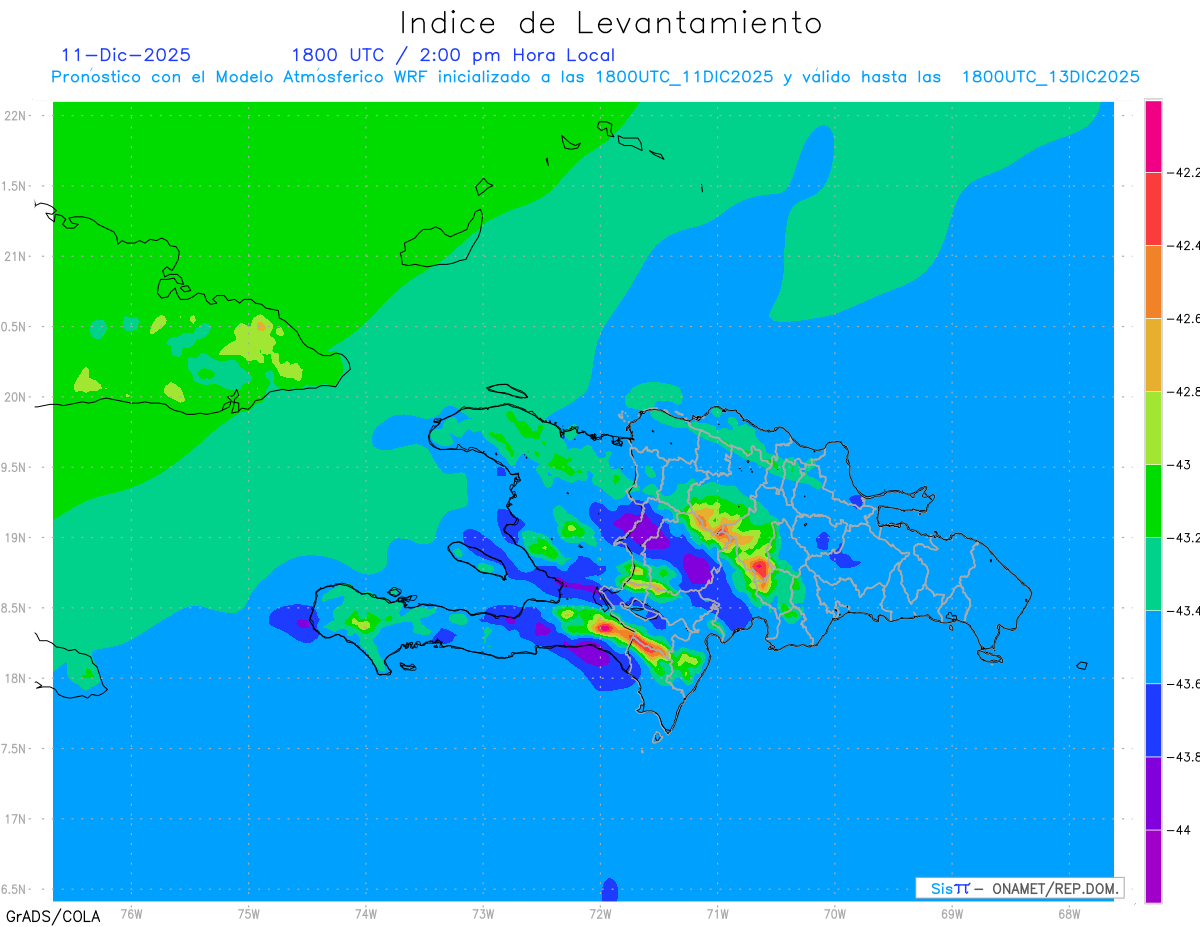This screenshot has width=1200, height=927.
Task: Click the '-43.6' color scale label
Action: tap(1184, 684)
